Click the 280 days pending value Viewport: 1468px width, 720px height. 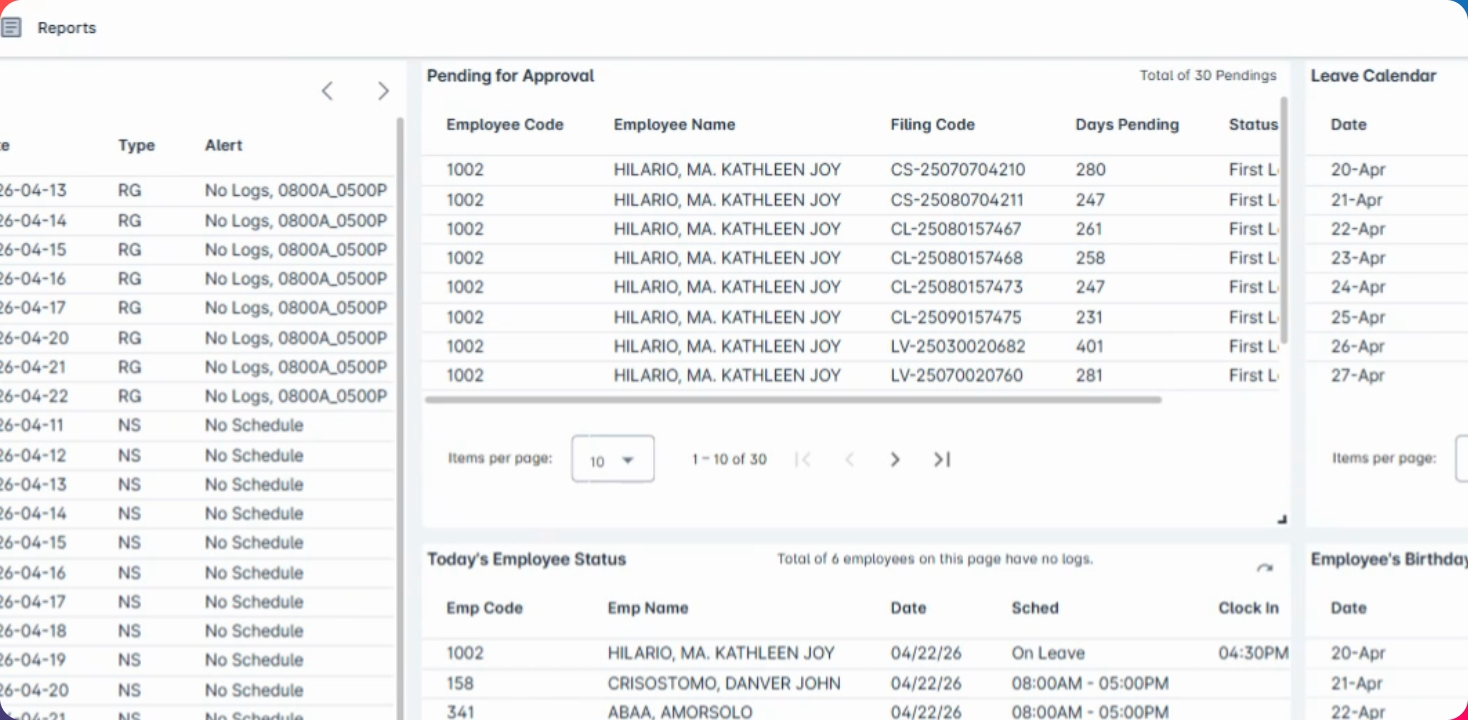[1091, 170]
